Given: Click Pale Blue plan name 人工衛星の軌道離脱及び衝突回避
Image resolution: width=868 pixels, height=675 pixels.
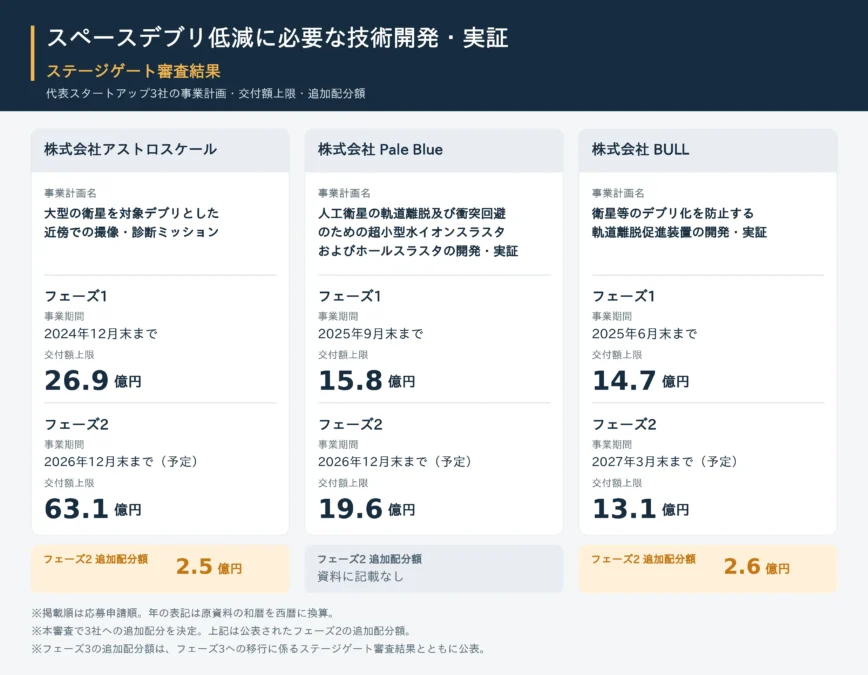Looking at the screenshot, I should click(x=412, y=213).
